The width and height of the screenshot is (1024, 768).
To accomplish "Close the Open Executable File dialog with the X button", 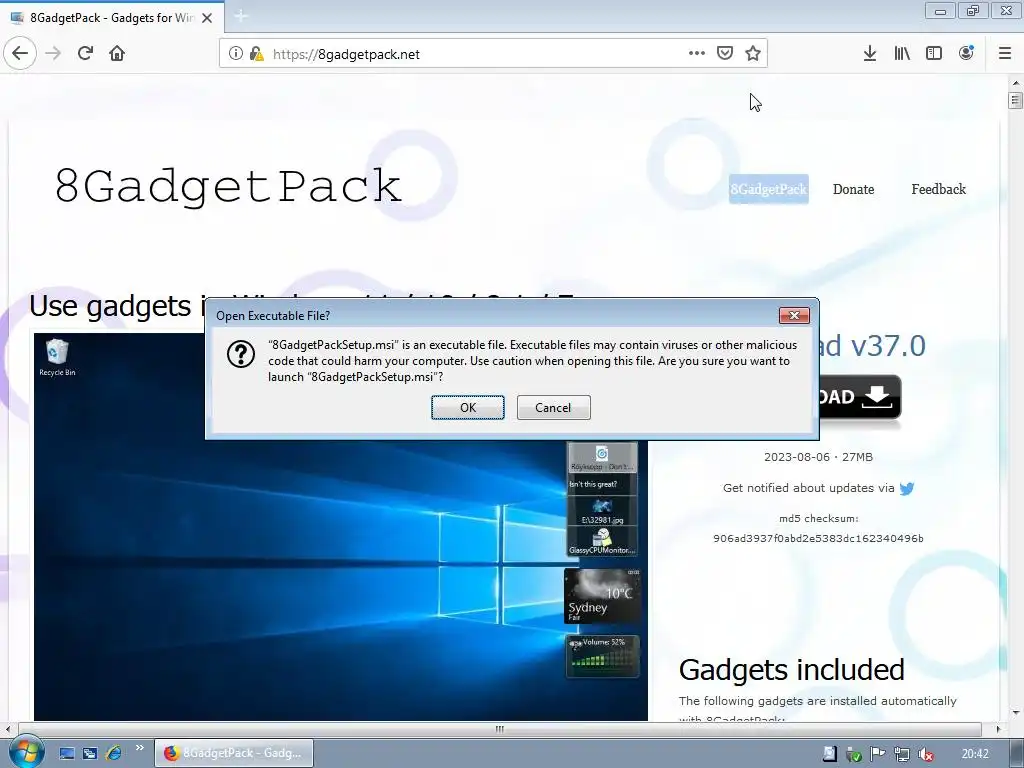I will click(794, 315).
